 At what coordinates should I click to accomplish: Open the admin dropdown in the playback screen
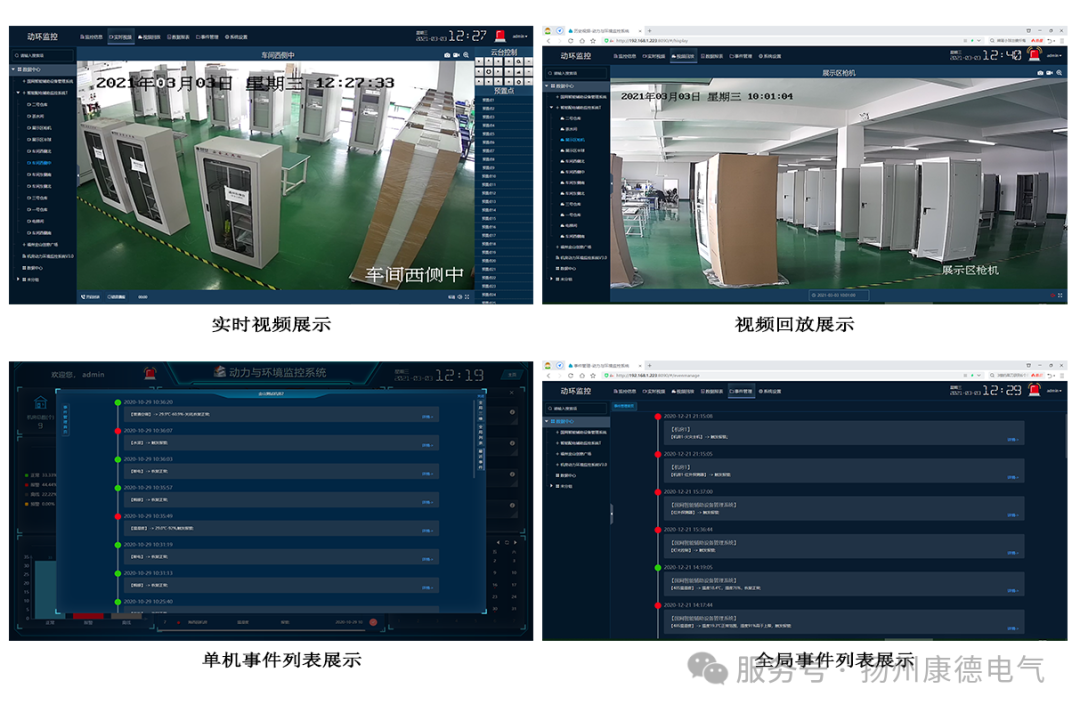(1055, 55)
